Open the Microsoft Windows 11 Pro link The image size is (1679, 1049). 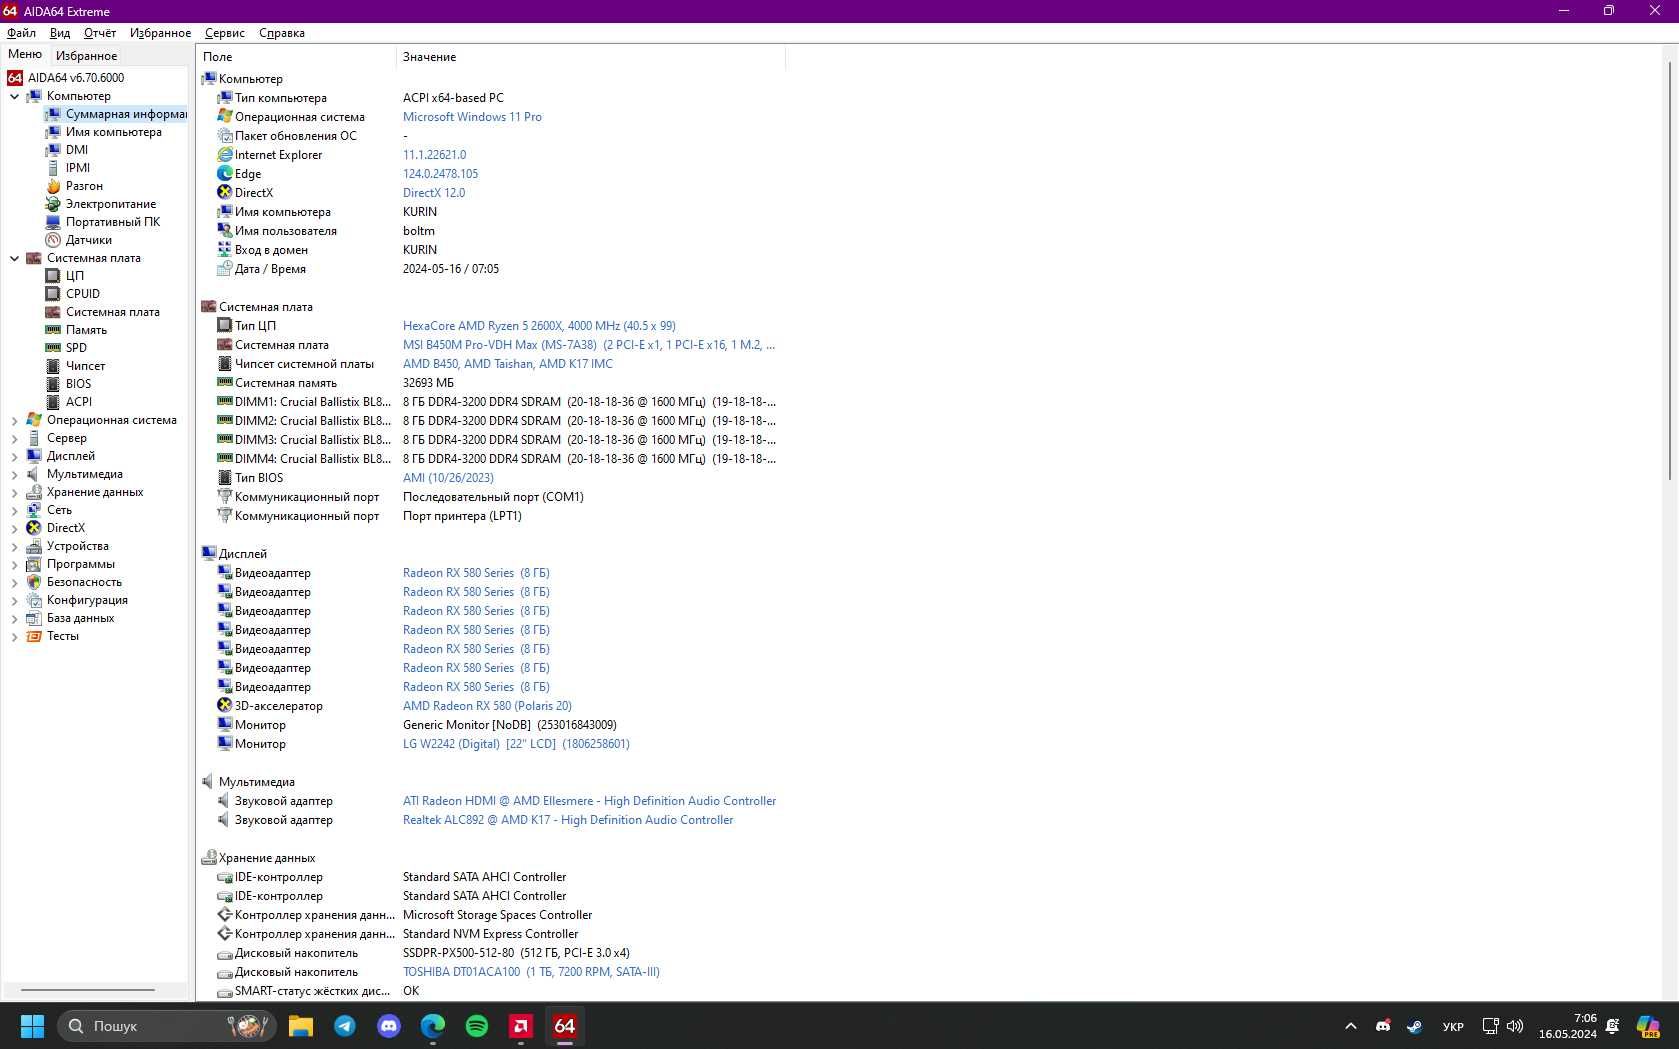pyautogui.click(x=472, y=117)
